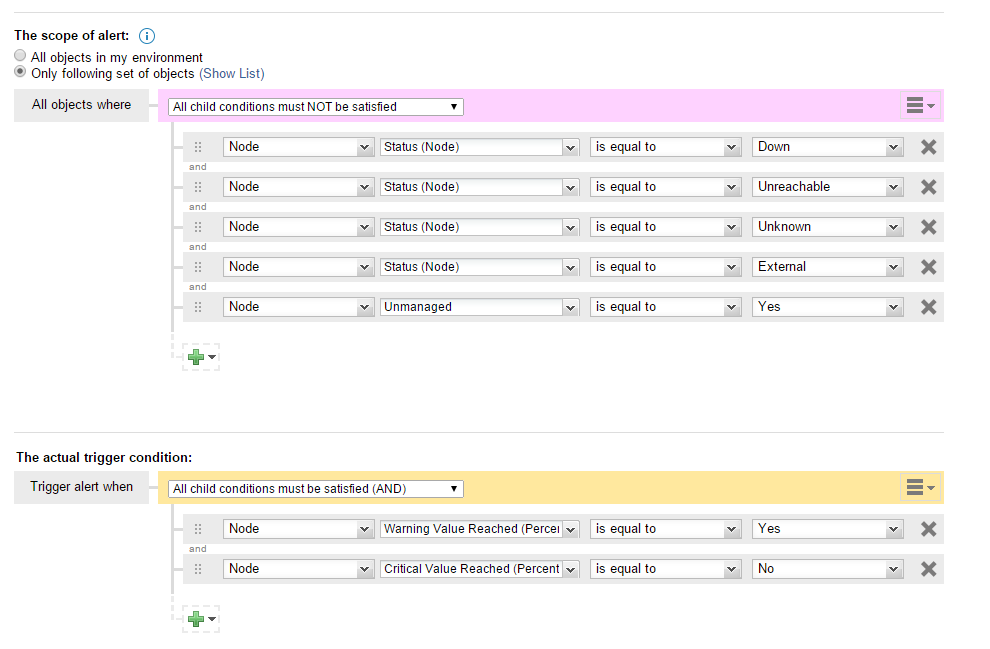Select Only following set of objects radio
The image size is (990, 649).
(20, 72)
